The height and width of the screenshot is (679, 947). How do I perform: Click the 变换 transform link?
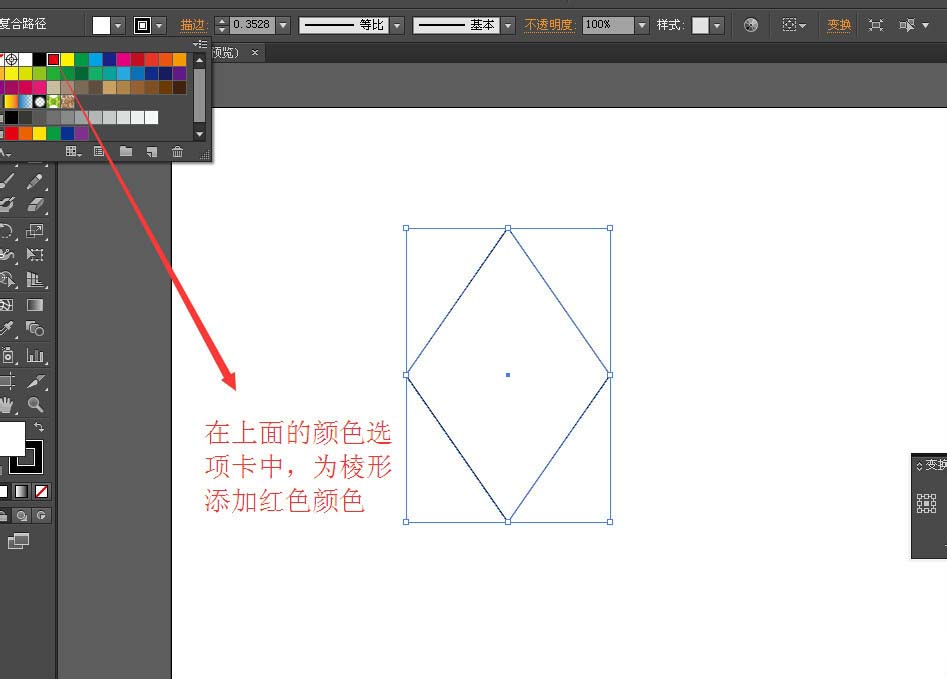click(x=839, y=24)
